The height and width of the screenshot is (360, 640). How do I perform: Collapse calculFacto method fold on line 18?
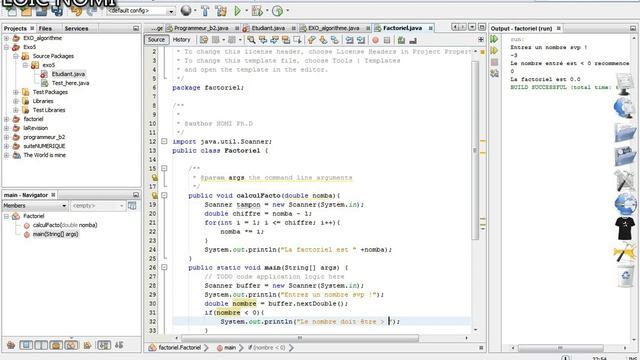[x=164, y=196]
